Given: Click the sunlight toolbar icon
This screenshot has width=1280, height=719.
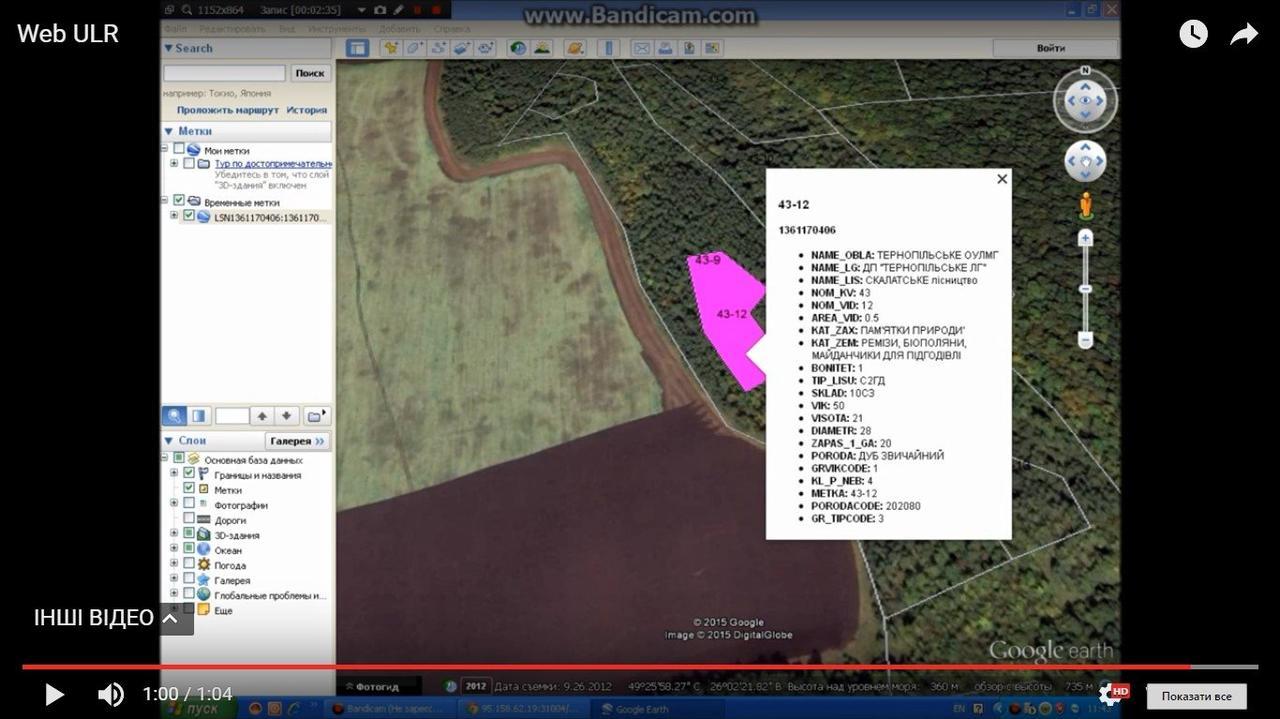Looking at the screenshot, I should click(x=541, y=48).
